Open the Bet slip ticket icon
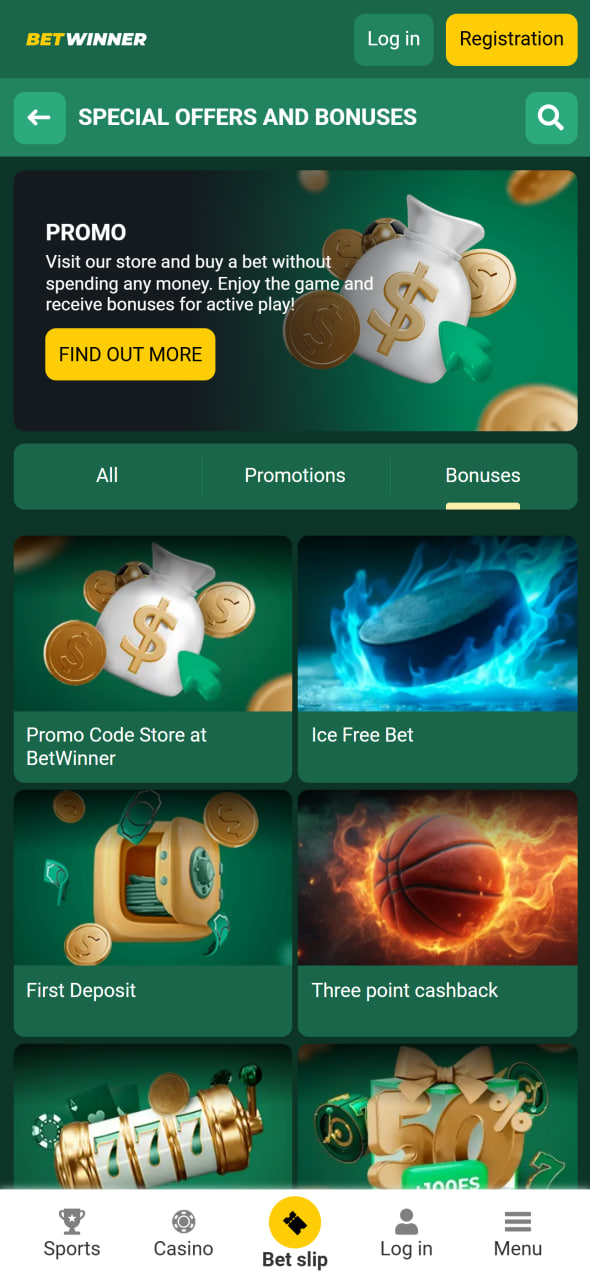Image resolution: width=590 pixels, height=1280 pixels. [295, 1222]
